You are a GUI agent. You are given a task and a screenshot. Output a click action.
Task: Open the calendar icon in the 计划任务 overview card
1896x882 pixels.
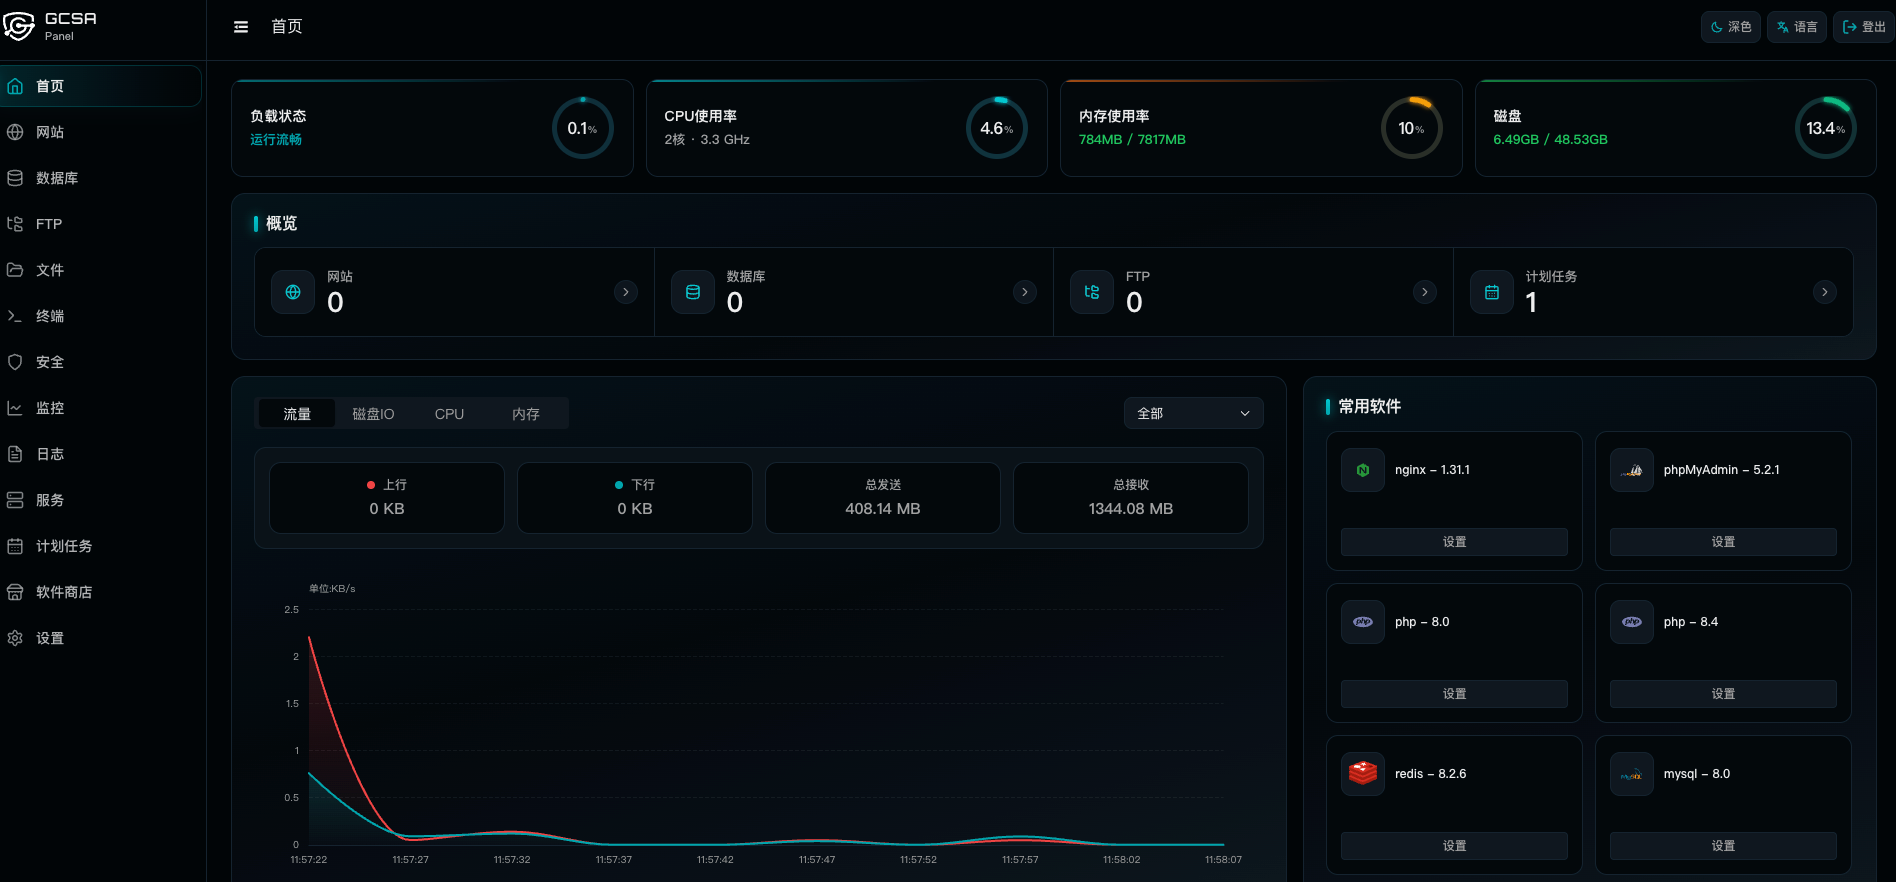(x=1492, y=292)
